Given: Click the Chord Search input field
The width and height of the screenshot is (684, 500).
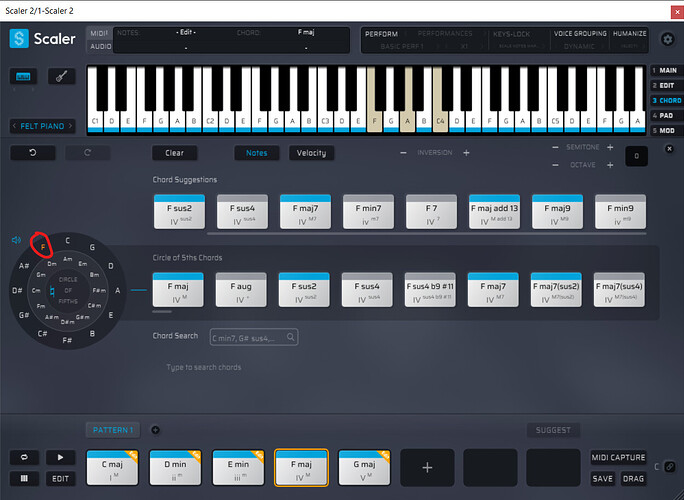Looking at the screenshot, I should tap(254, 337).
